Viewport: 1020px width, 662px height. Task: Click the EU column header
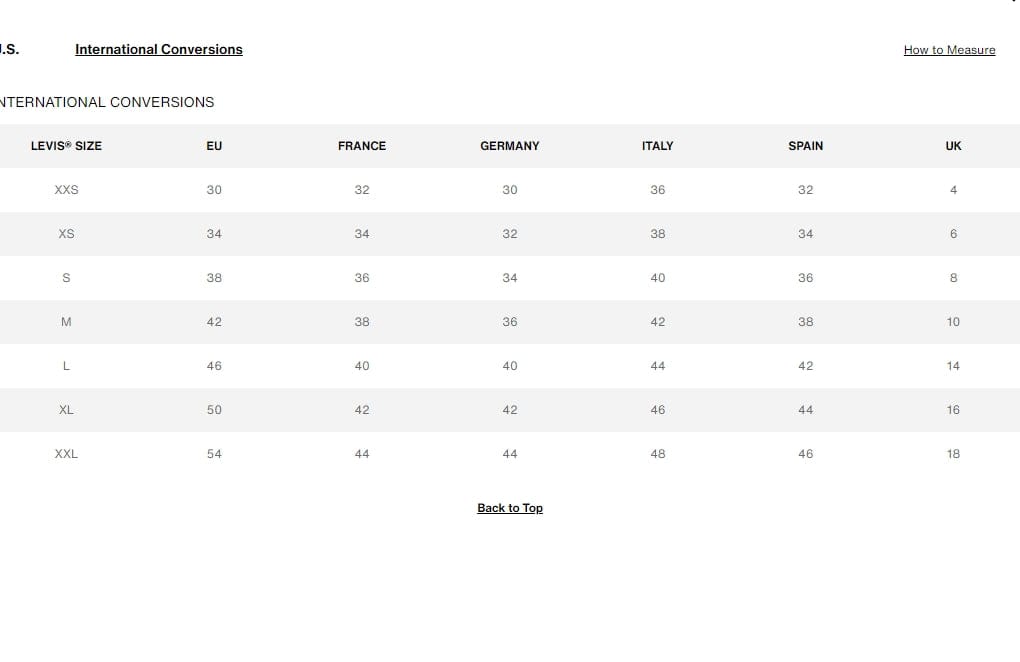(x=214, y=146)
